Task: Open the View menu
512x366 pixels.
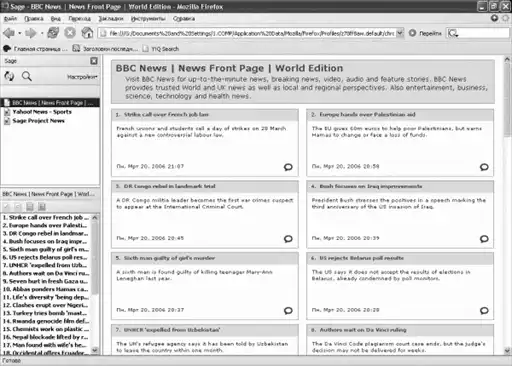Action: 56,19
